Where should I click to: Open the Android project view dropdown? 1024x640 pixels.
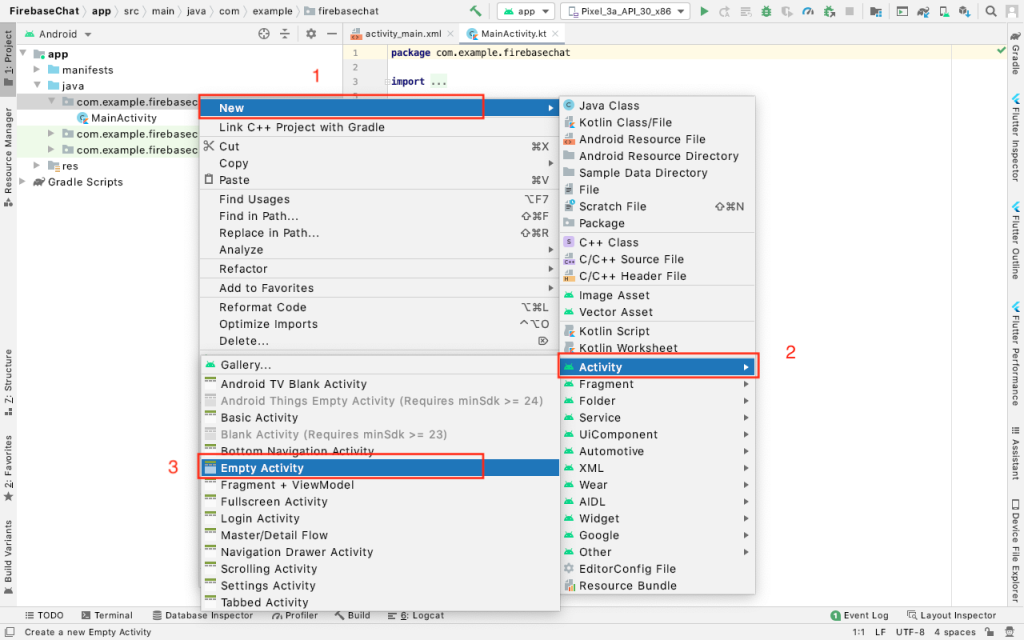(x=58, y=34)
